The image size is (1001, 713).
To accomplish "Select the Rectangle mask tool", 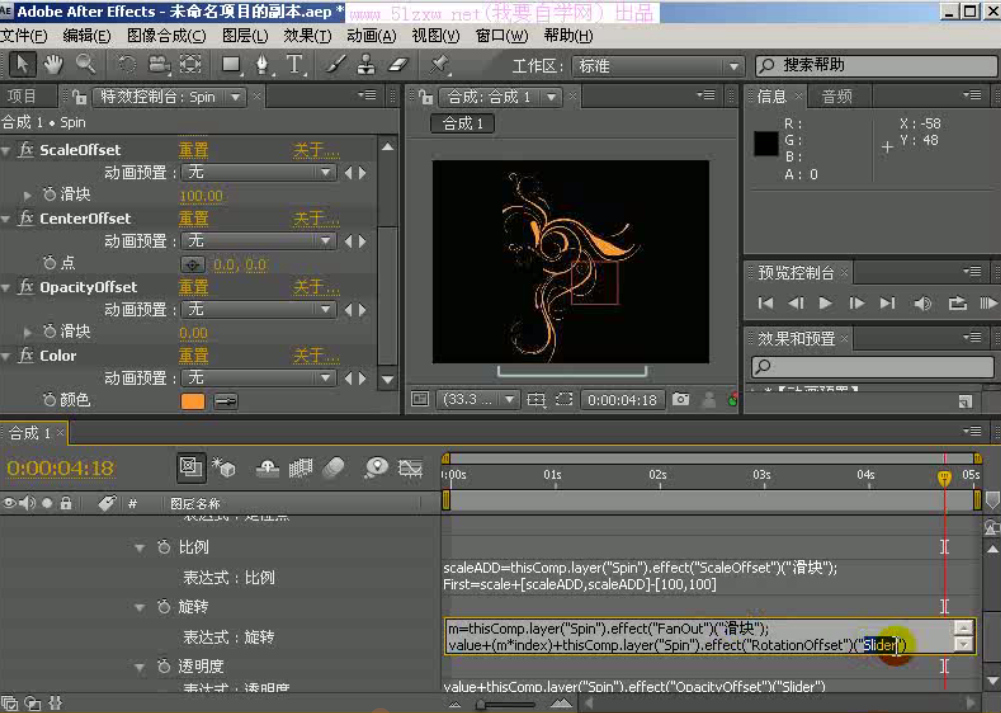I will point(231,64).
